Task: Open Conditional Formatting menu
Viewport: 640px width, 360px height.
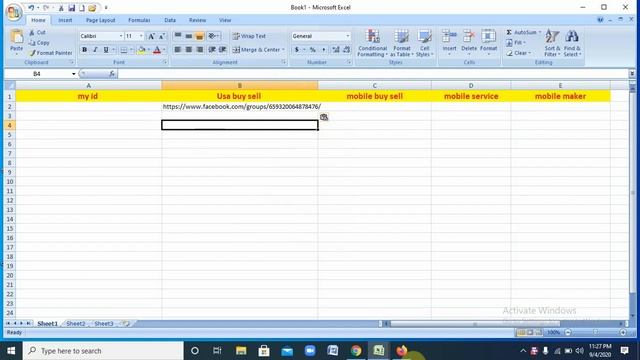Action: click(373, 43)
